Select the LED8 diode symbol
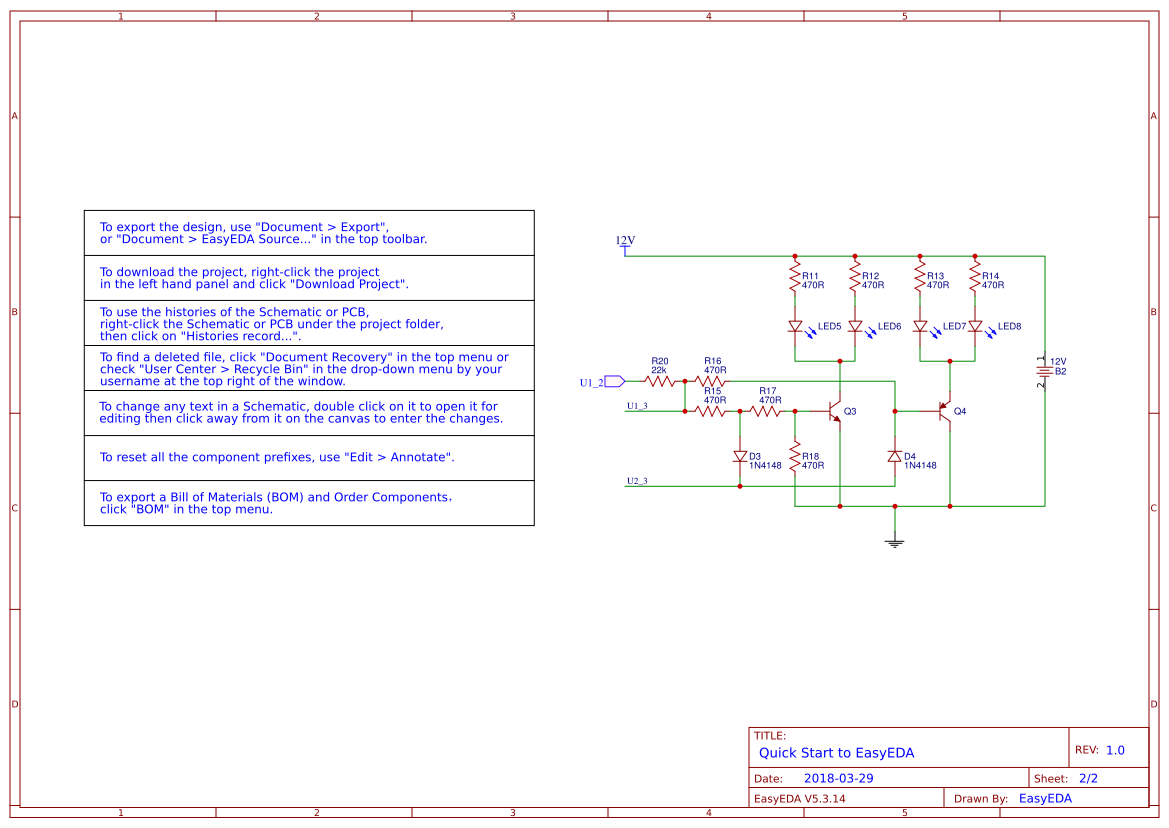Image resolution: width=1169 pixels, height=828 pixels. pos(977,327)
